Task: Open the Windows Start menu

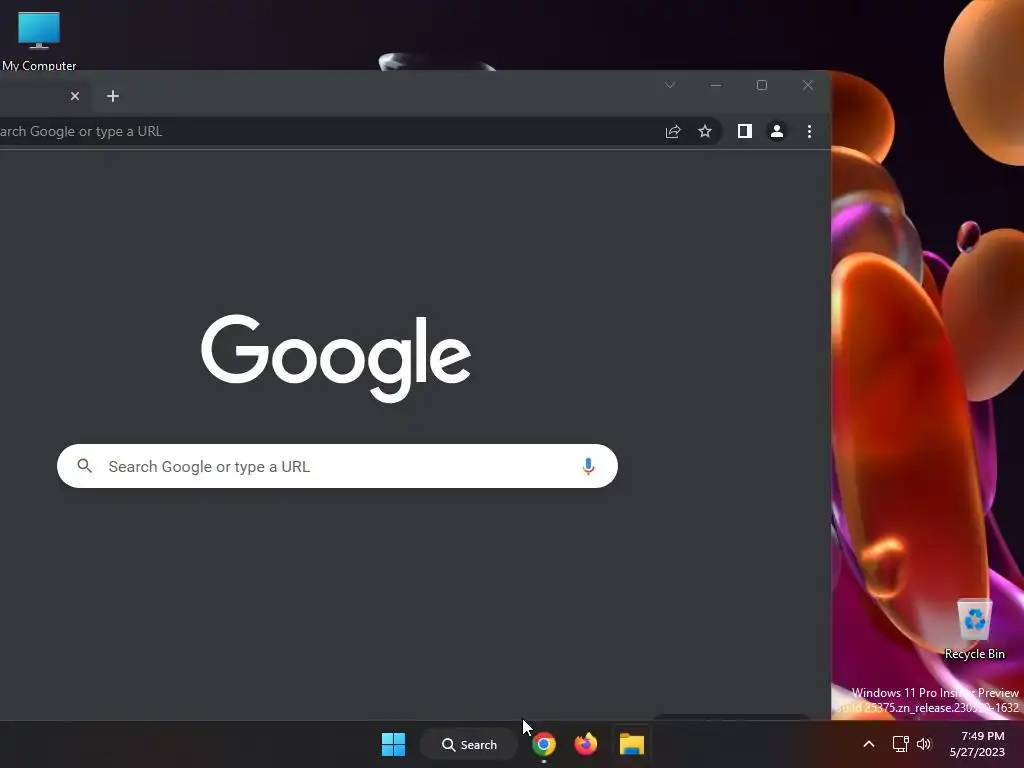Action: point(393,744)
